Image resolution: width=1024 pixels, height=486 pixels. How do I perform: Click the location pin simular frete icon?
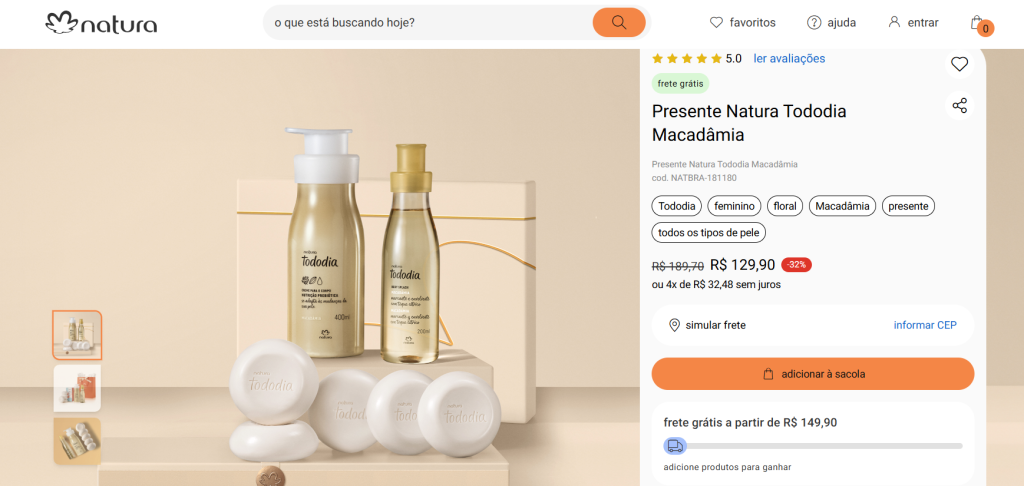point(674,325)
